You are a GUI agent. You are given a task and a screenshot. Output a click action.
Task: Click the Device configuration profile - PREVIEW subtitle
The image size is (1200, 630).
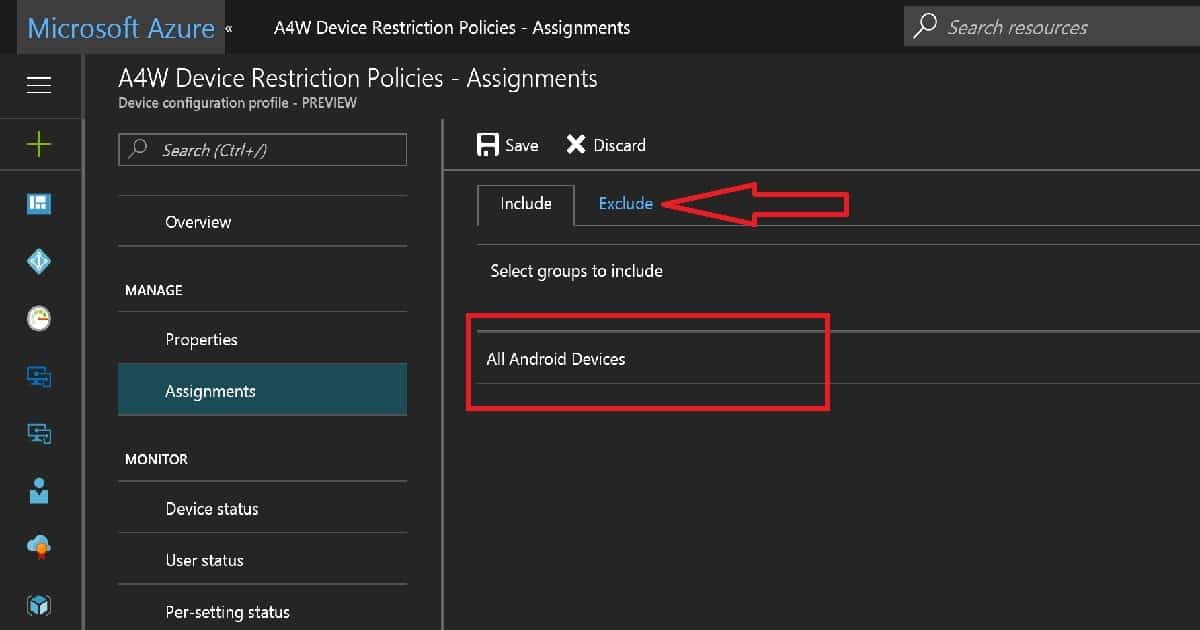coord(237,103)
